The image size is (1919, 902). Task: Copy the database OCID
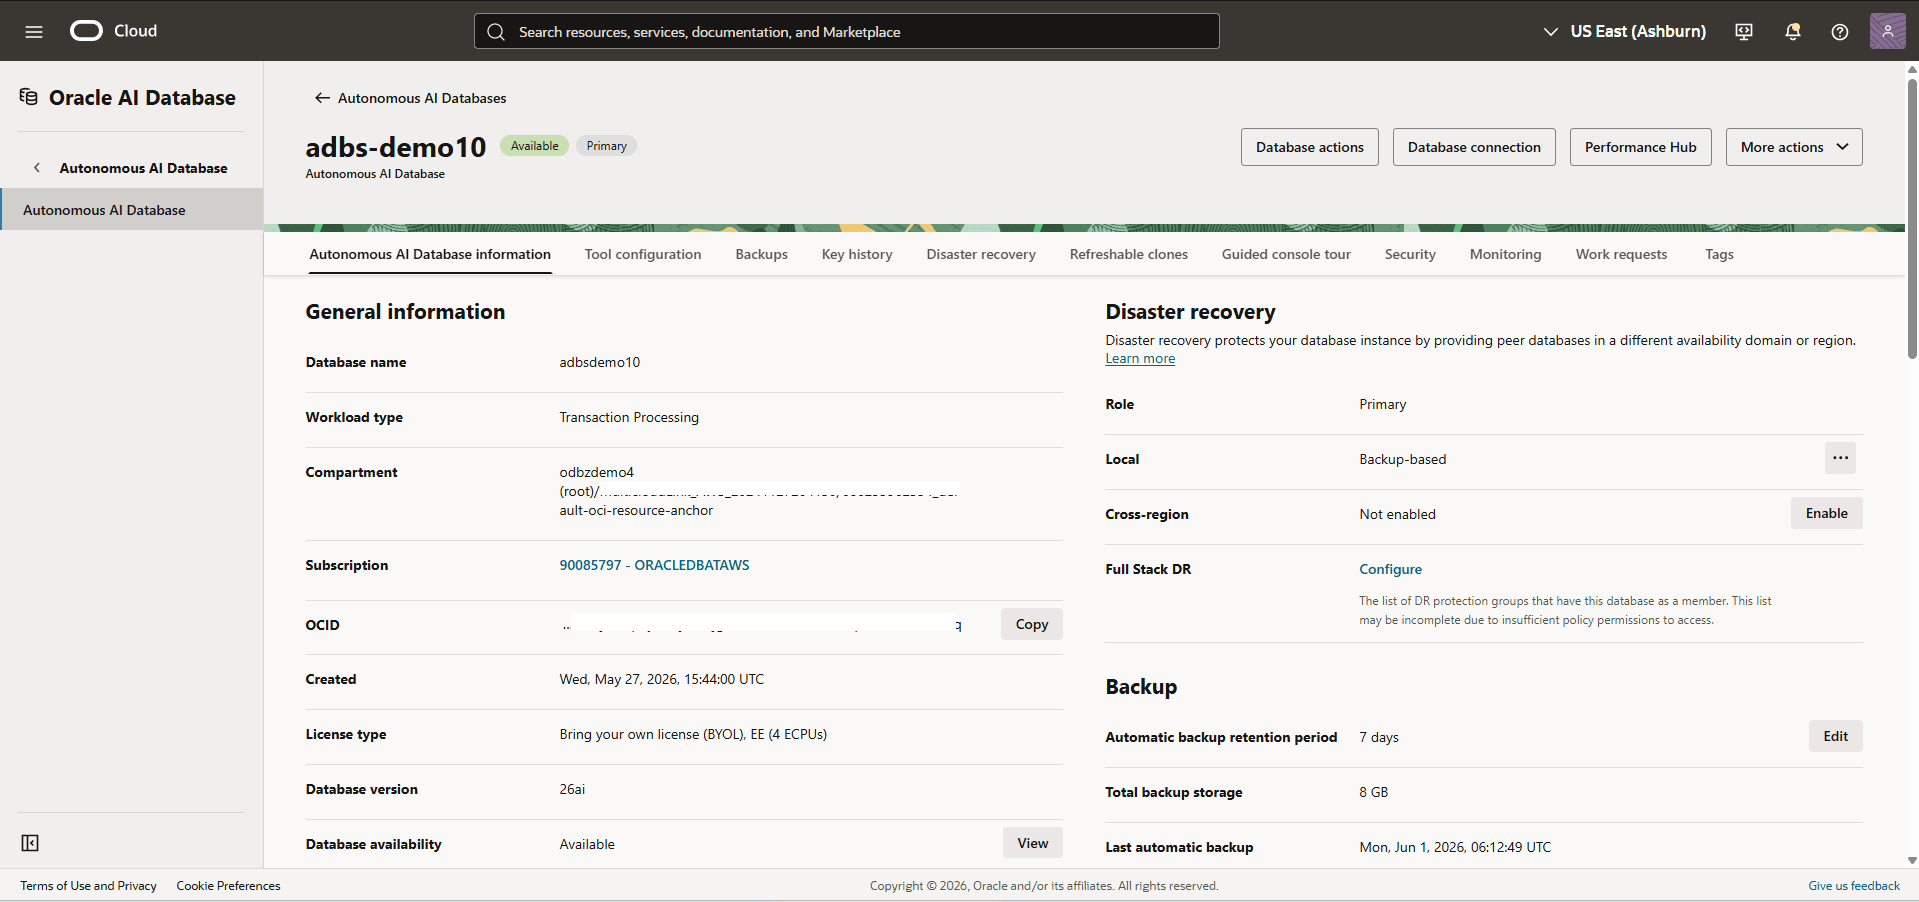[1032, 624]
